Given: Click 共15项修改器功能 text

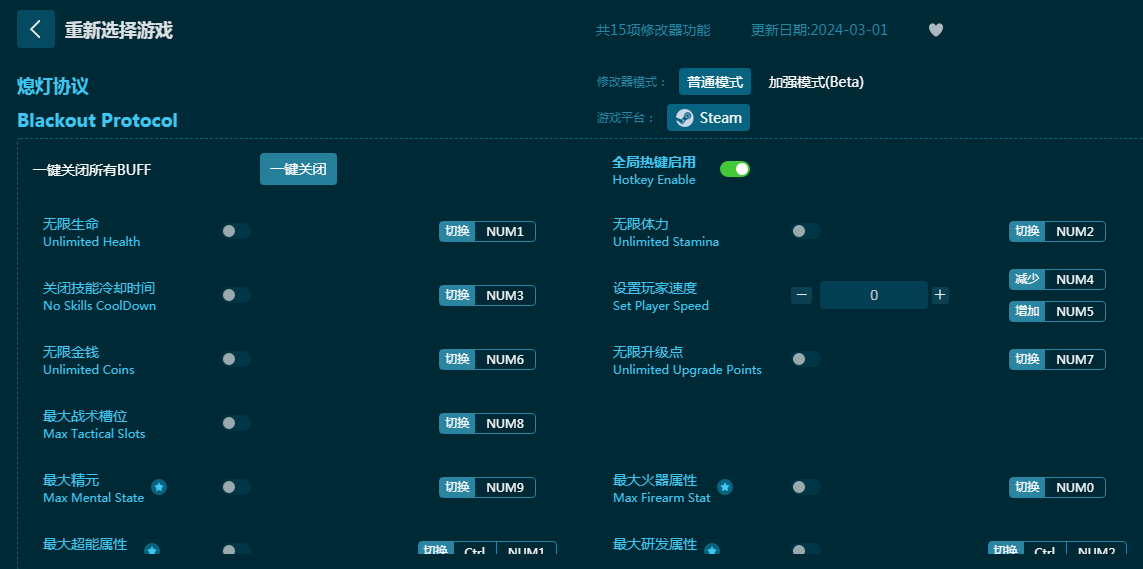Looking at the screenshot, I should coord(653,31).
